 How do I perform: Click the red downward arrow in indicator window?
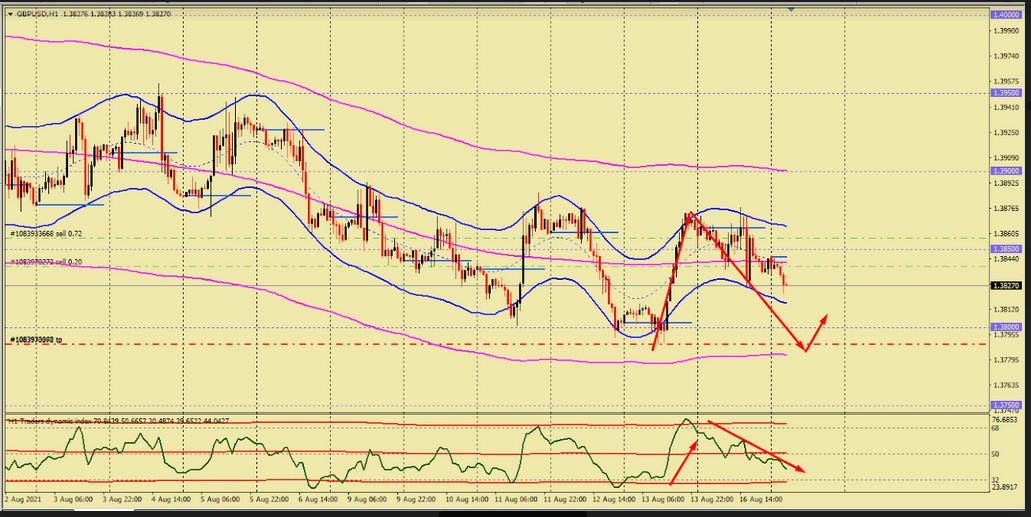(755, 446)
